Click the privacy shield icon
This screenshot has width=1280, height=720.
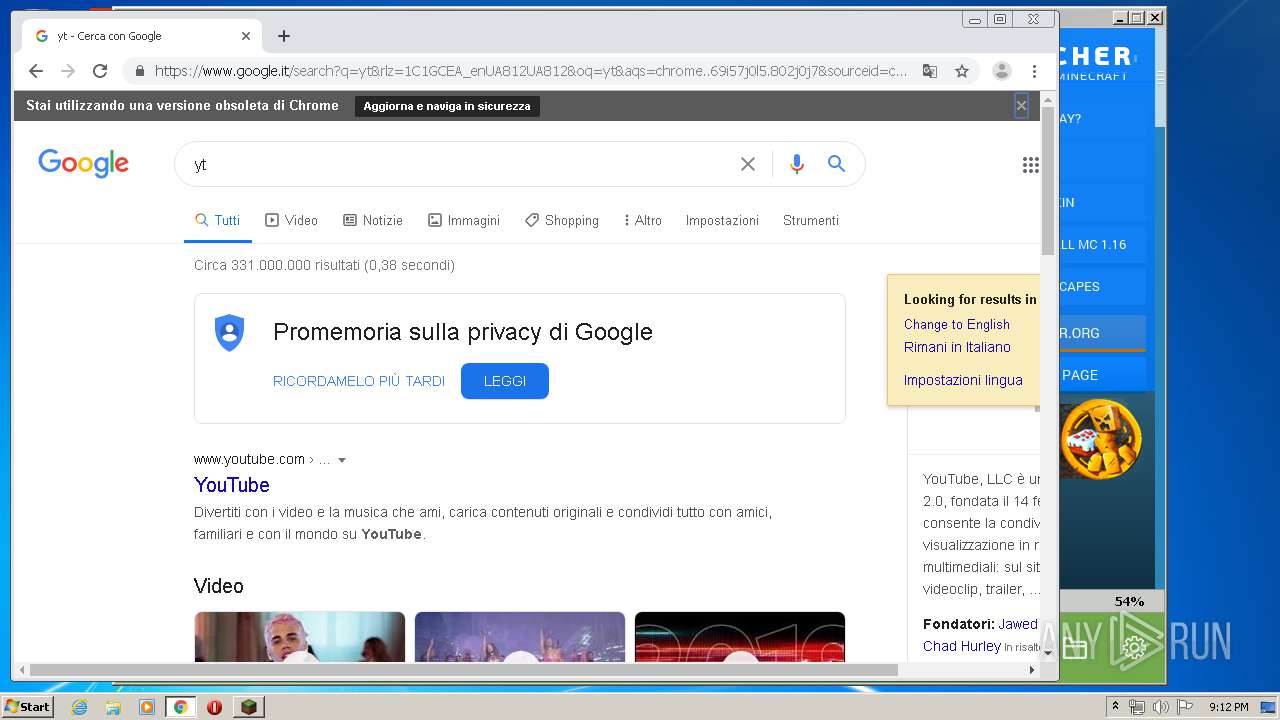230,332
